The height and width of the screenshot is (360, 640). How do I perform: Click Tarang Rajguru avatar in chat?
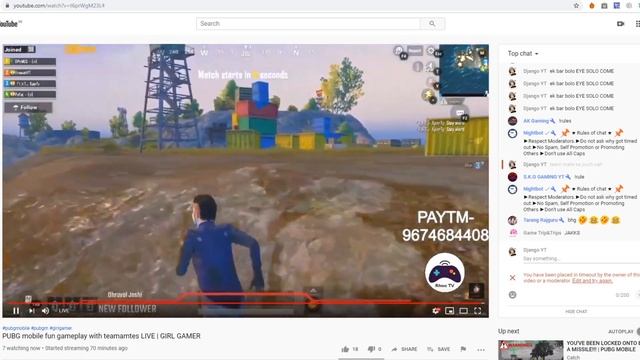click(512, 220)
